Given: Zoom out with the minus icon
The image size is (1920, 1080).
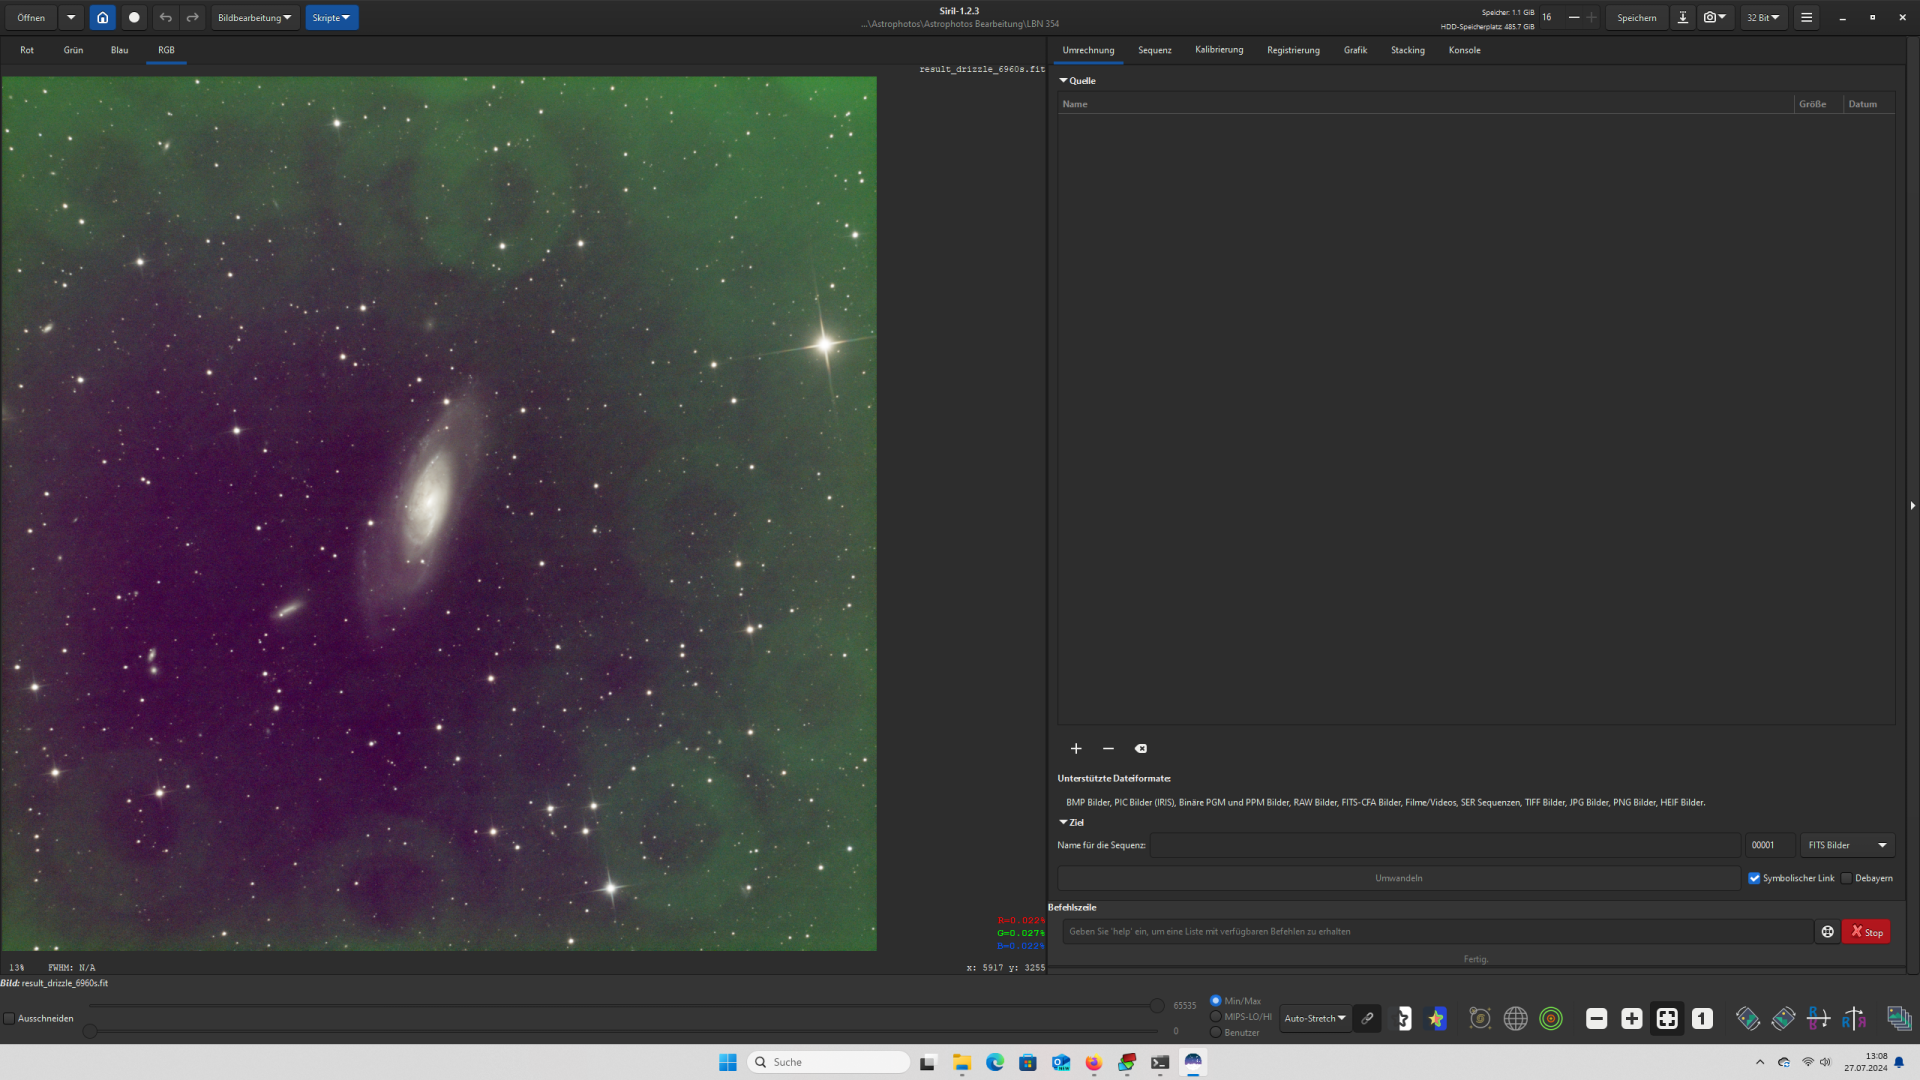Looking at the screenshot, I should point(1597,1018).
